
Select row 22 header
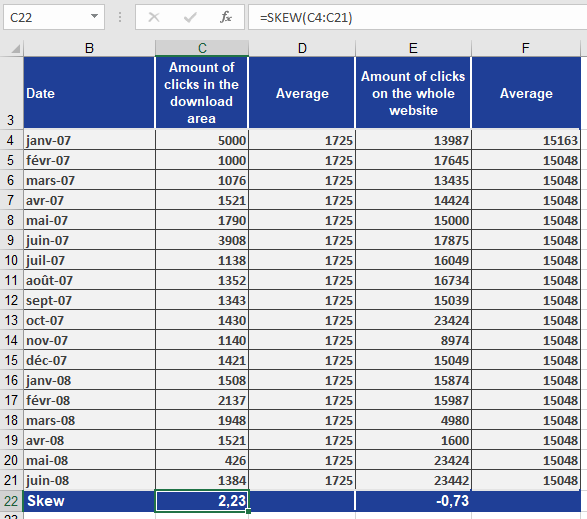pyautogui.click(x=11, y=501)
